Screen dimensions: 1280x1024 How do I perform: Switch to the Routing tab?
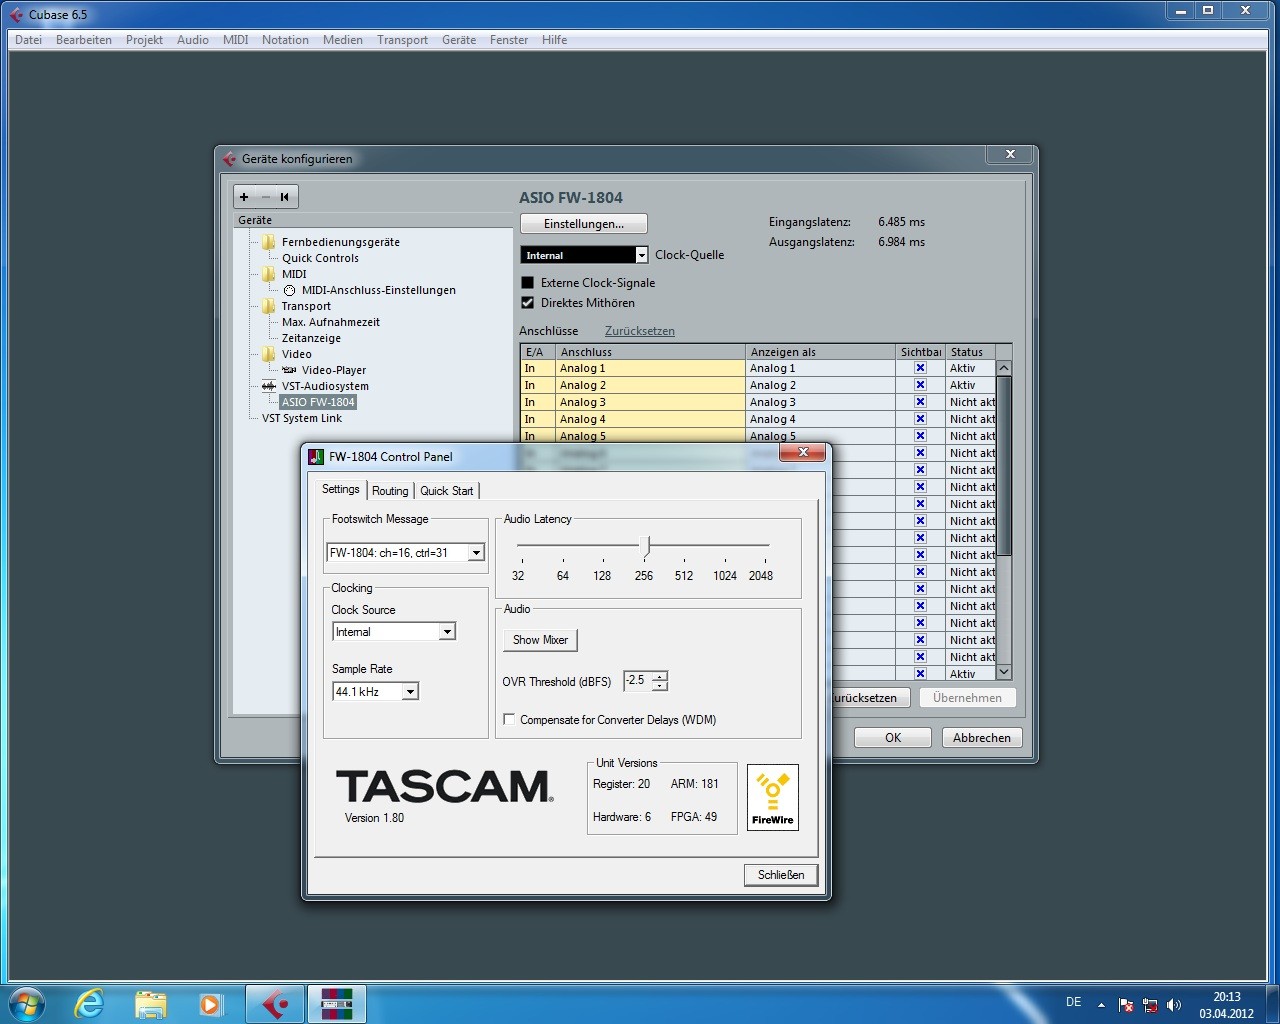[x=390, y=491]
